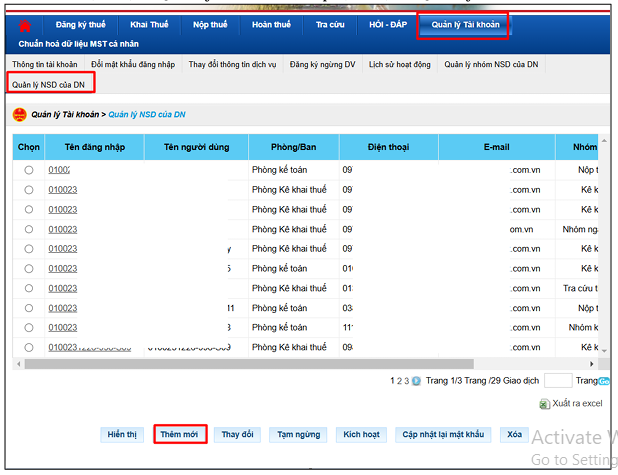This screenshot has width=618, height=475.
Task: Open the Tra cứu menu
Action: tap(330, 24)
